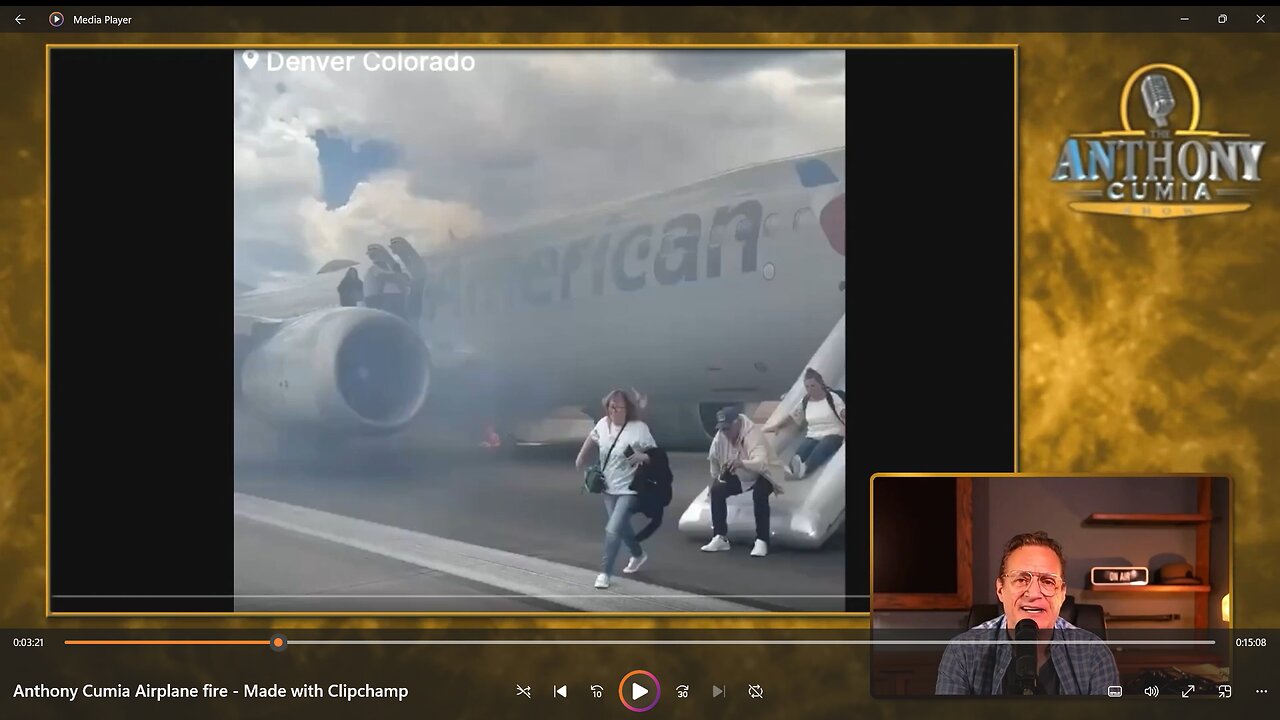Image resolution: width=1280 pixels, height=720 pixels.
Task: Go to the previous track
Action: (x=560, y=691)
